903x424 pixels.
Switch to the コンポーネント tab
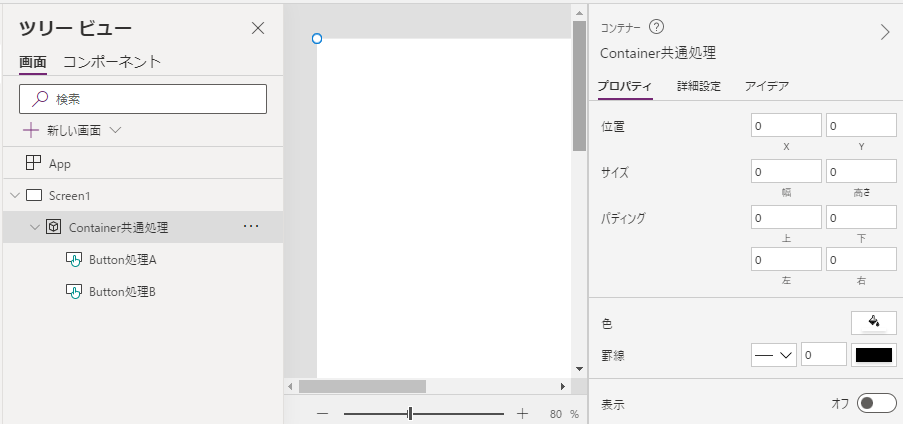[112, 62]
